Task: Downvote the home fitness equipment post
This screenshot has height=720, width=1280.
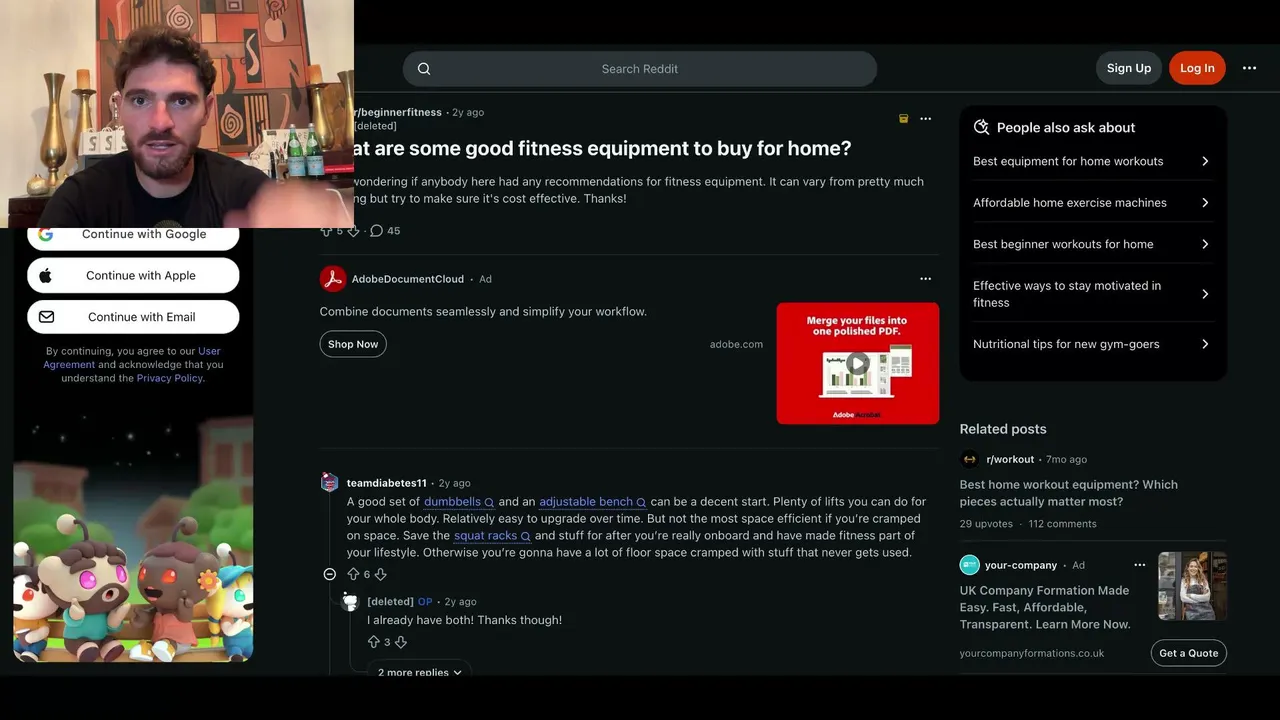Action: (353, 231)
